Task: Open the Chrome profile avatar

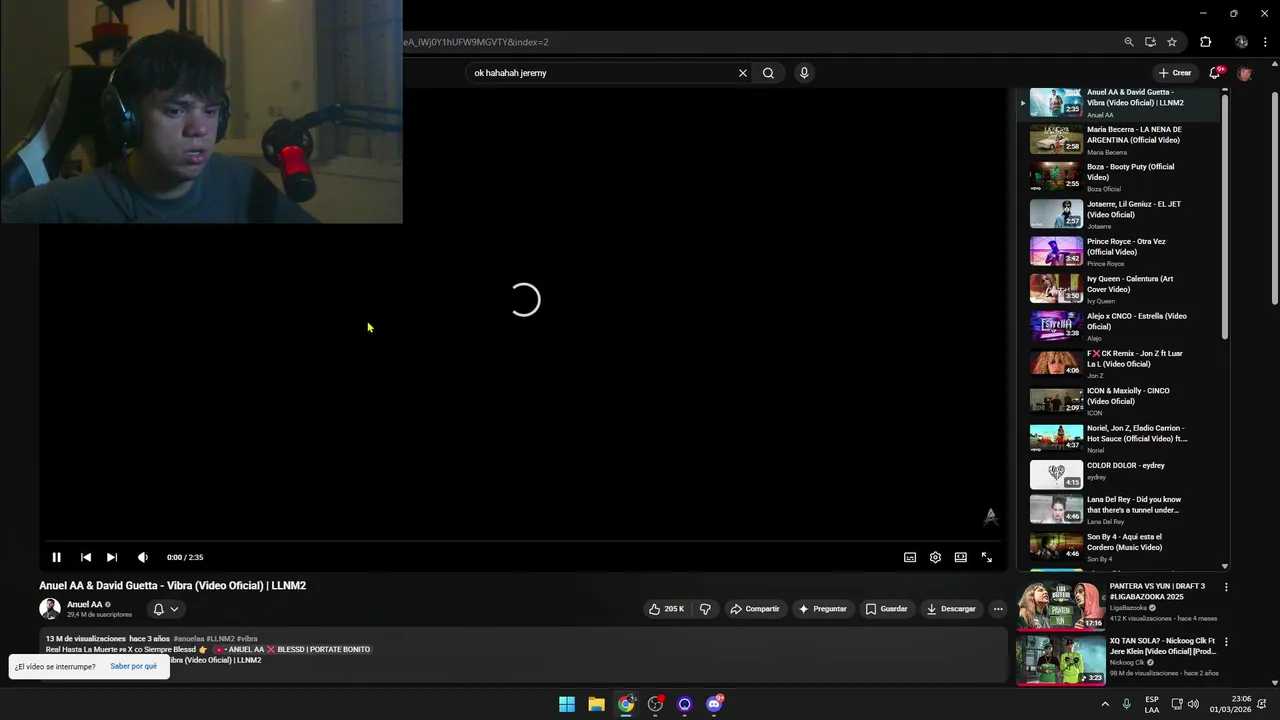Action: pyautogui.click(x=1242, y=42)
